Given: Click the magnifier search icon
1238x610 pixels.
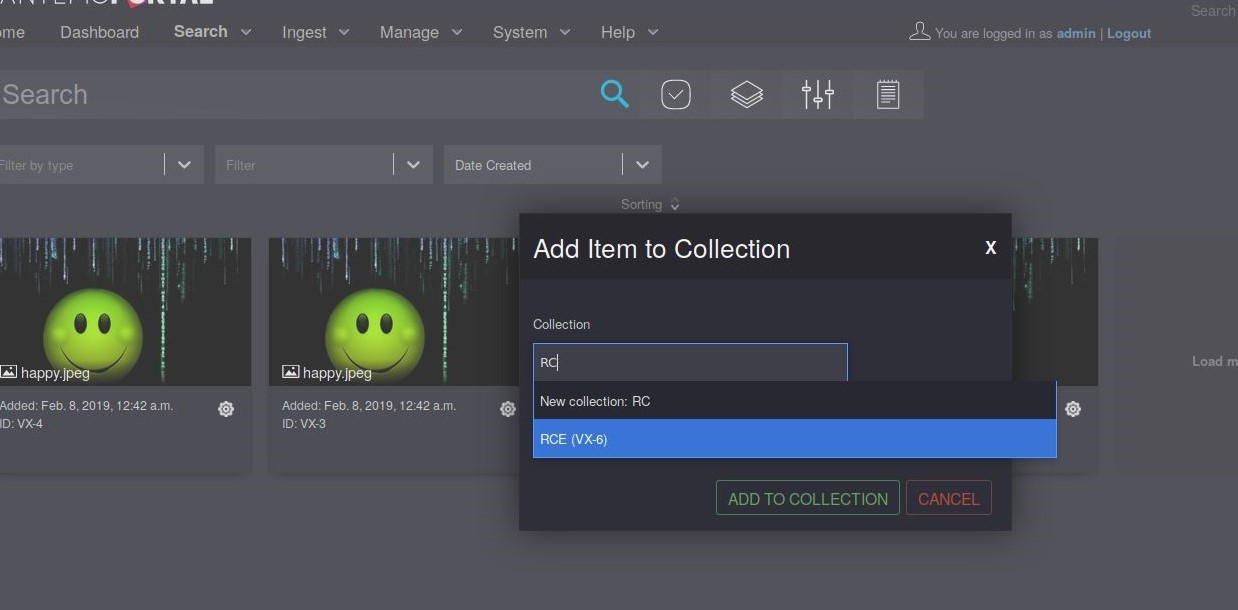Looking at the screenshot, I should coord(615,95).
